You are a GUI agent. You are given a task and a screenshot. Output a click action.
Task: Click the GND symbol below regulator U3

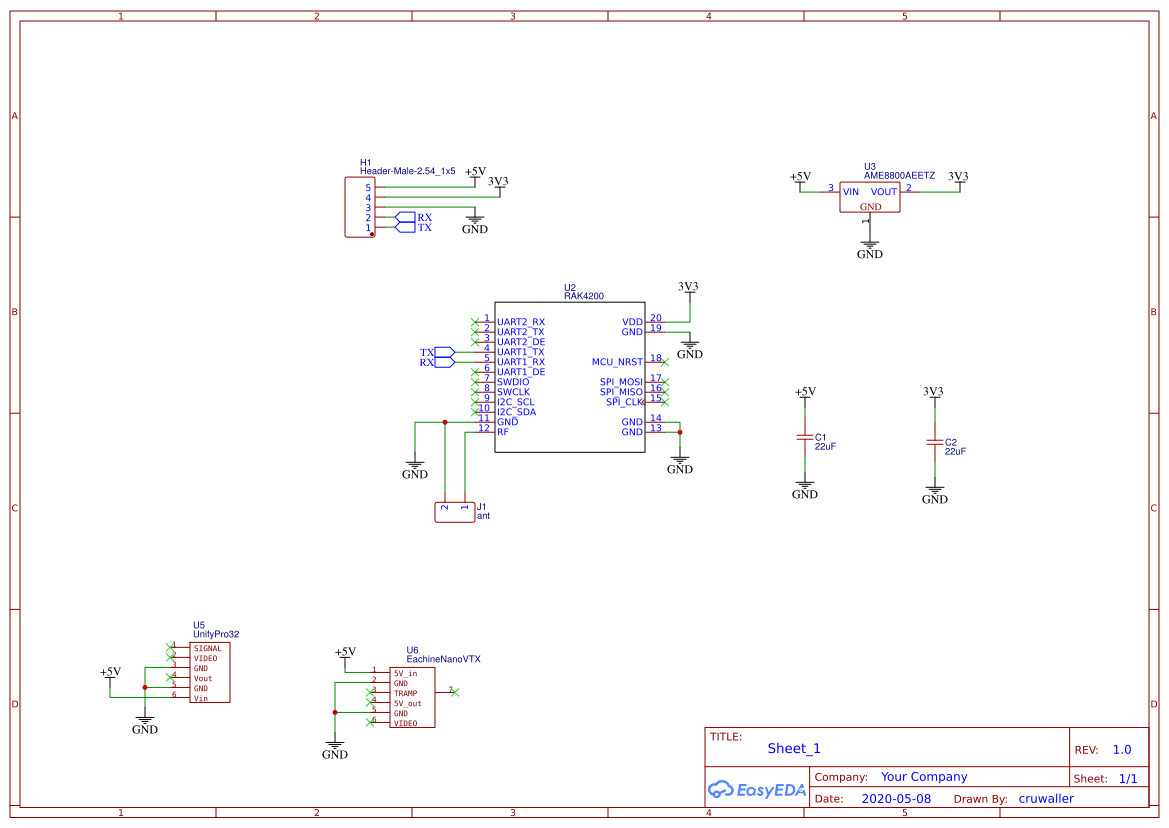(x=868, y=245)
